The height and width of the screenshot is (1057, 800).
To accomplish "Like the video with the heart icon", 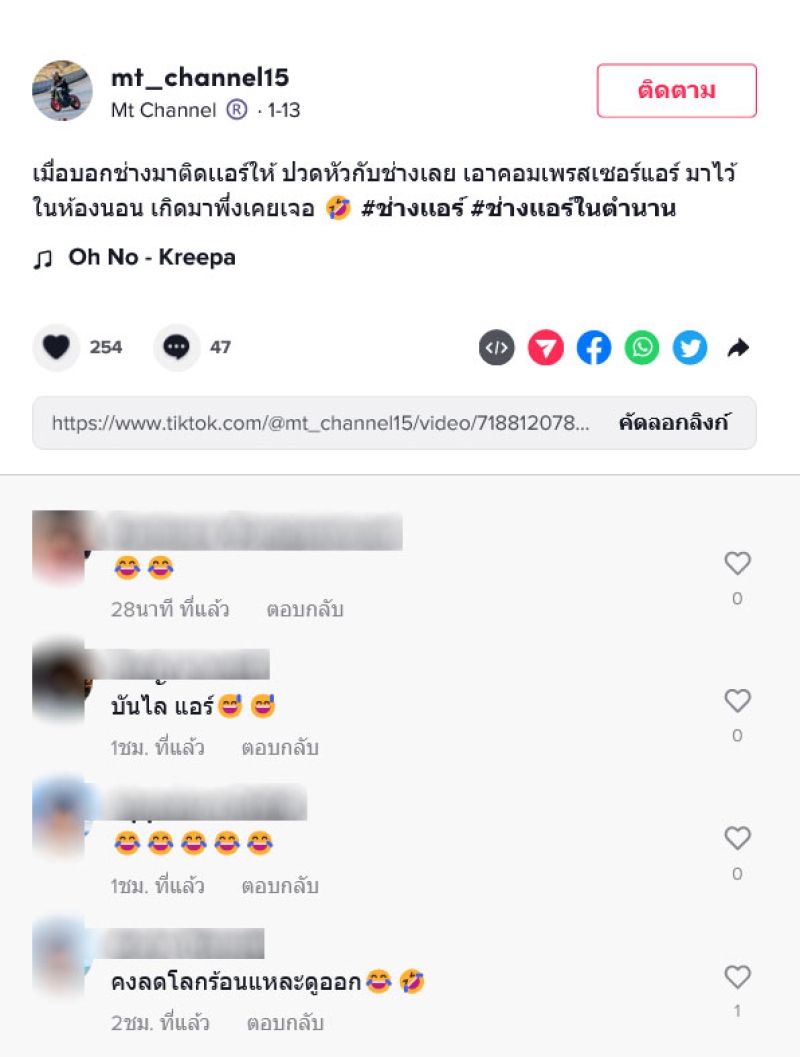I will (x=57, y=347).
